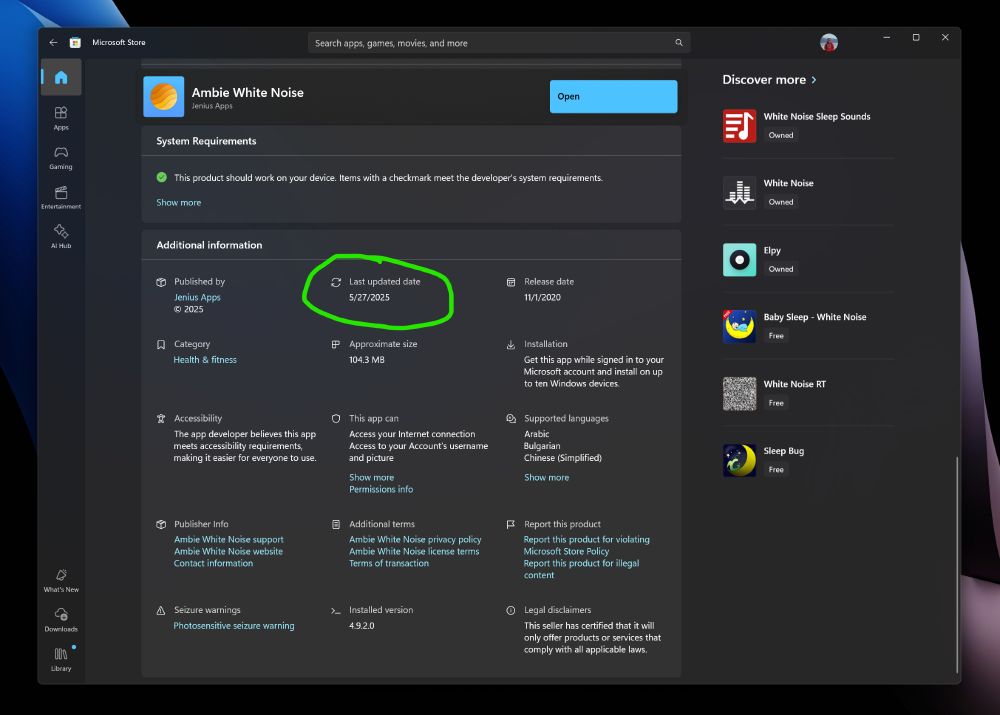Click the Report this product flag icon
The width and height of the screenshot is (1000, 715).
(511, 524)
